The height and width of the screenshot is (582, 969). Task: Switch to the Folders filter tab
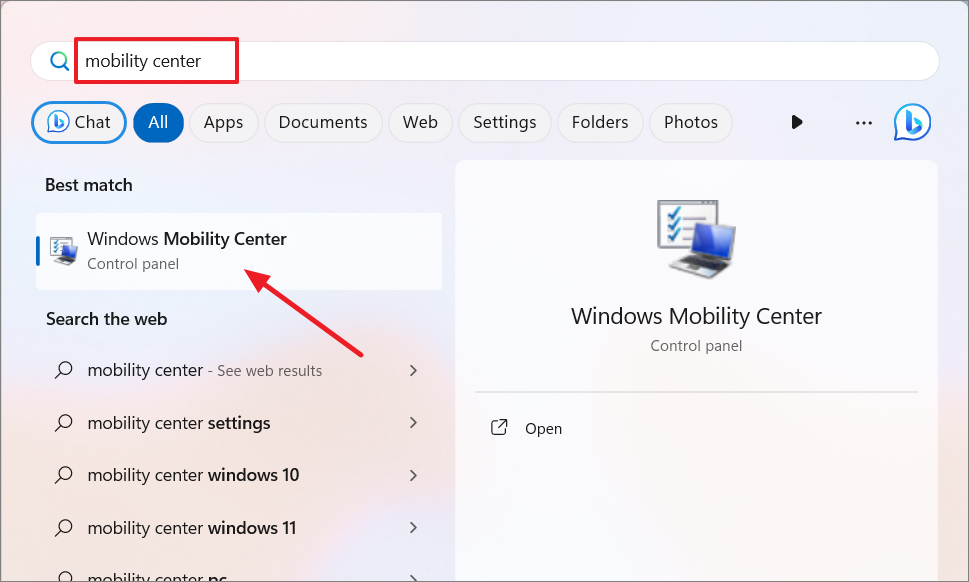point(600,122)
